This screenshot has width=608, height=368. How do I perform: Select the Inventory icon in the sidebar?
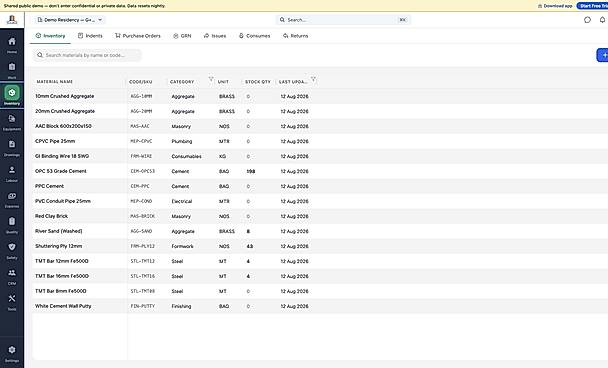(12, 93)
